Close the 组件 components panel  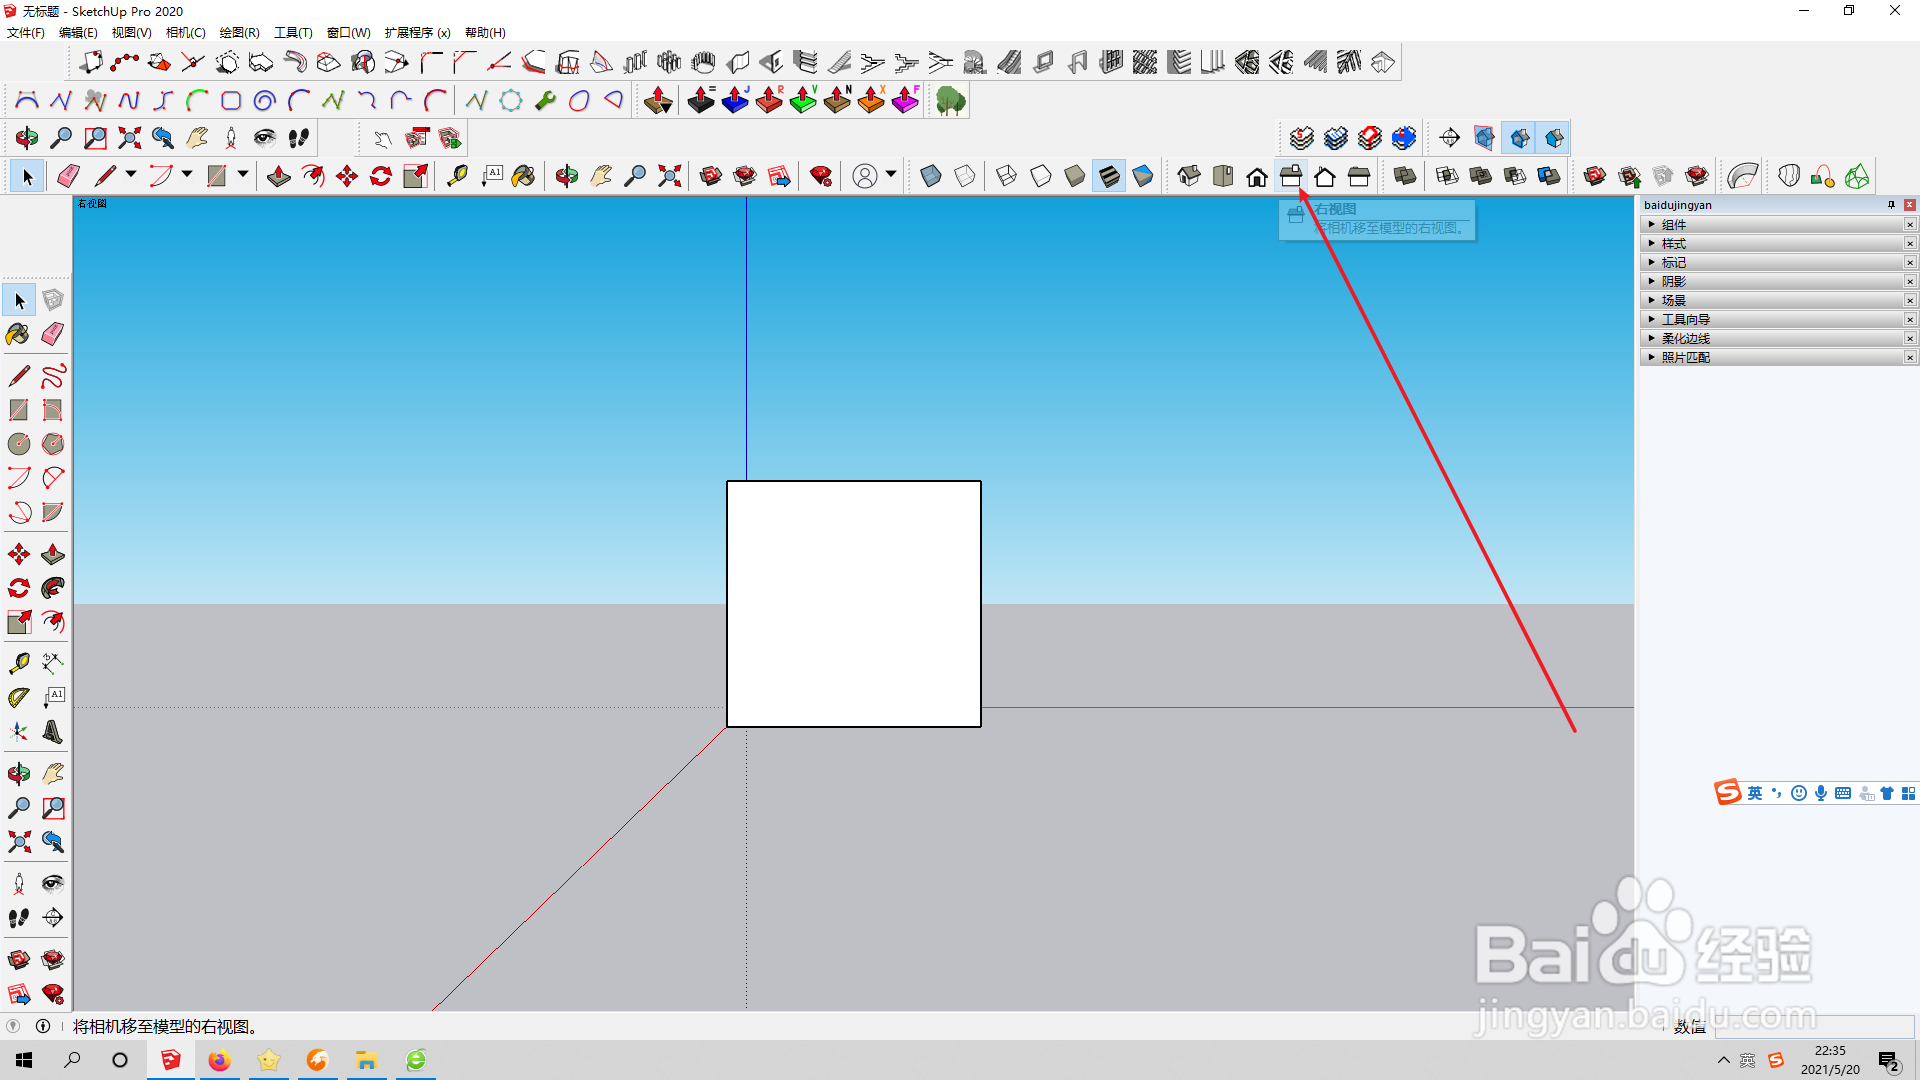(x=1909, y=225)
